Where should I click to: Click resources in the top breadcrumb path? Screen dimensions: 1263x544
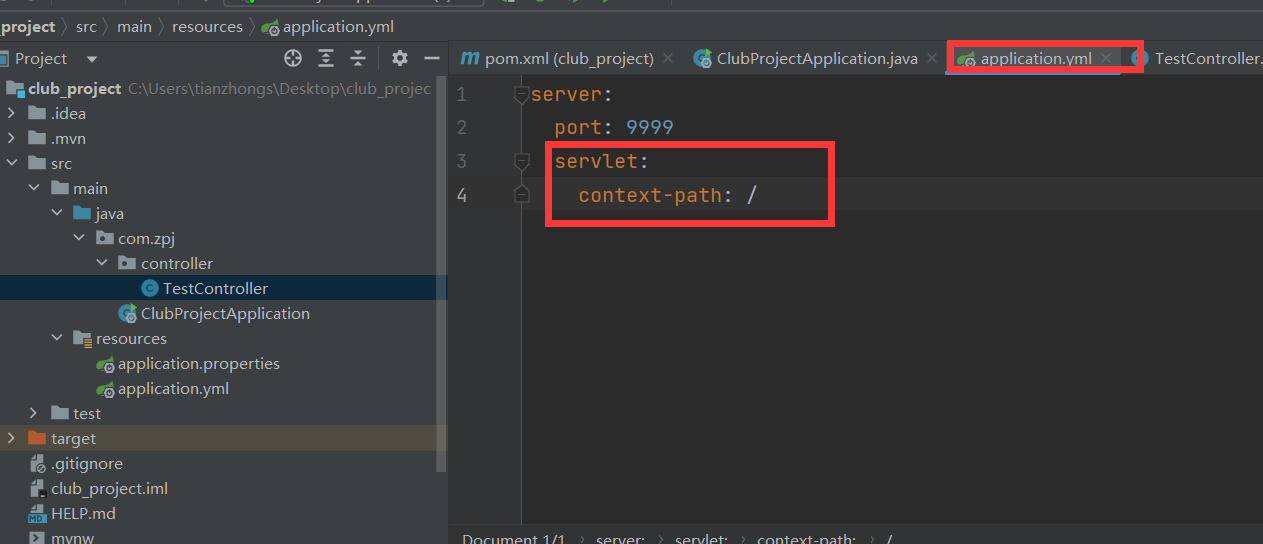(207, 27)
